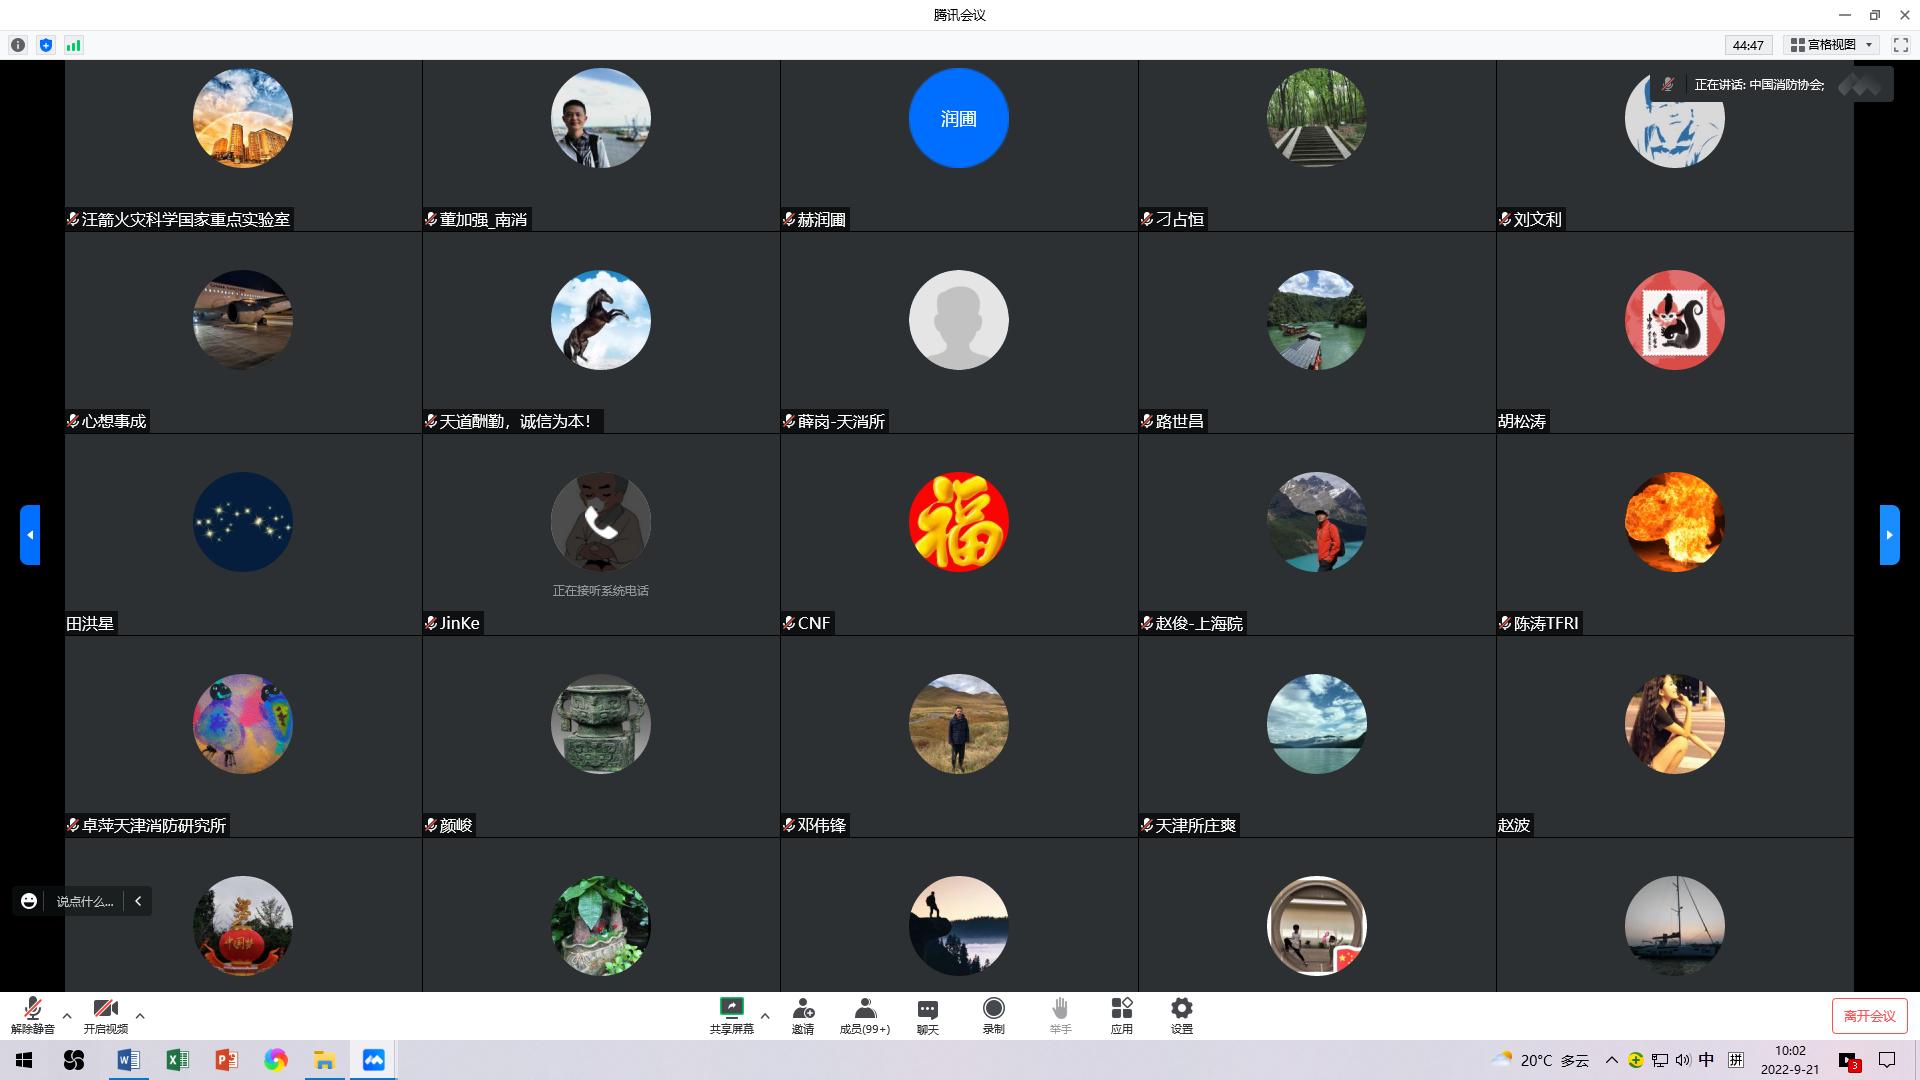Screen dimensions: 1920x1080
Task: Click the meeting info icon
Action: click(18, 45)
